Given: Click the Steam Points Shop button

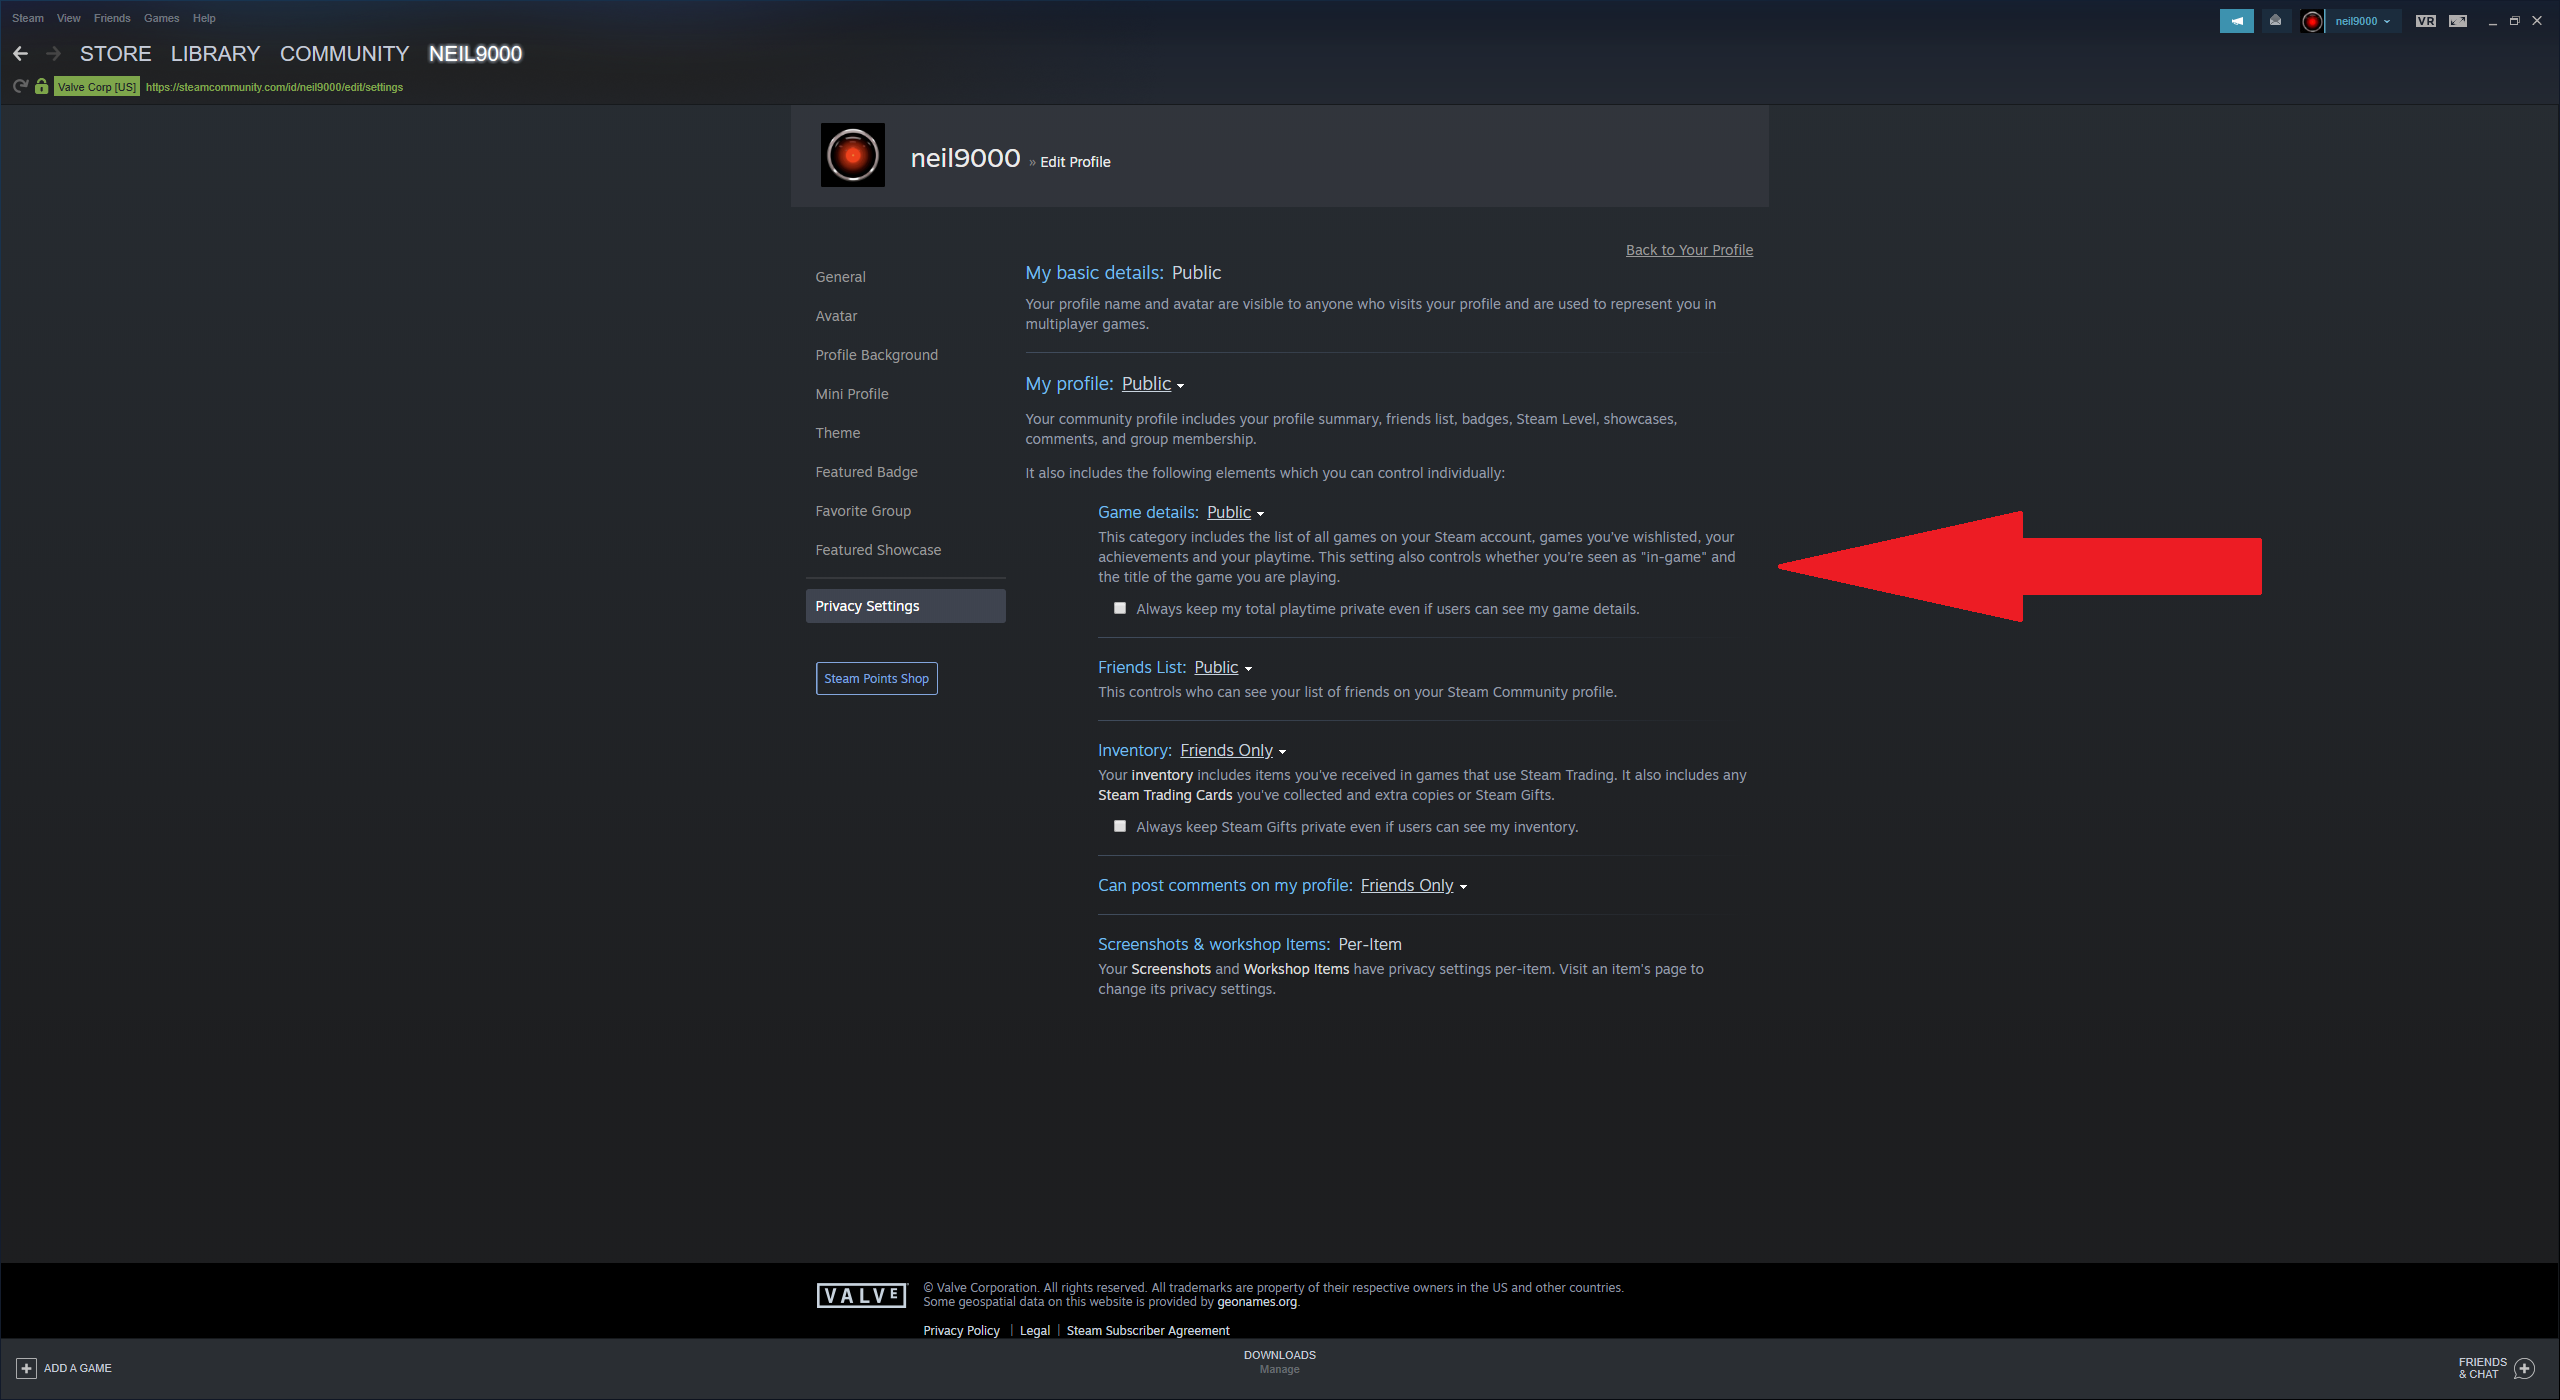Looking at the screenshot, I should click(876, 678).
